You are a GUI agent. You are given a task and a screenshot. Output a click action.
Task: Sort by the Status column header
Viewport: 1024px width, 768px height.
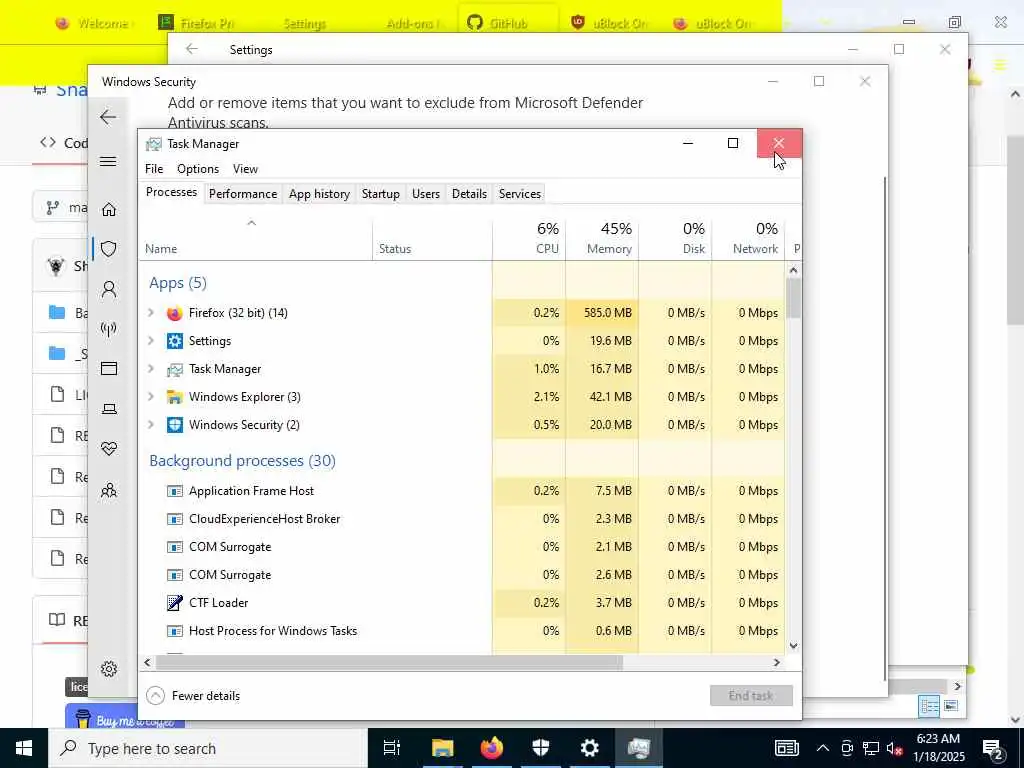coord(432,238)
